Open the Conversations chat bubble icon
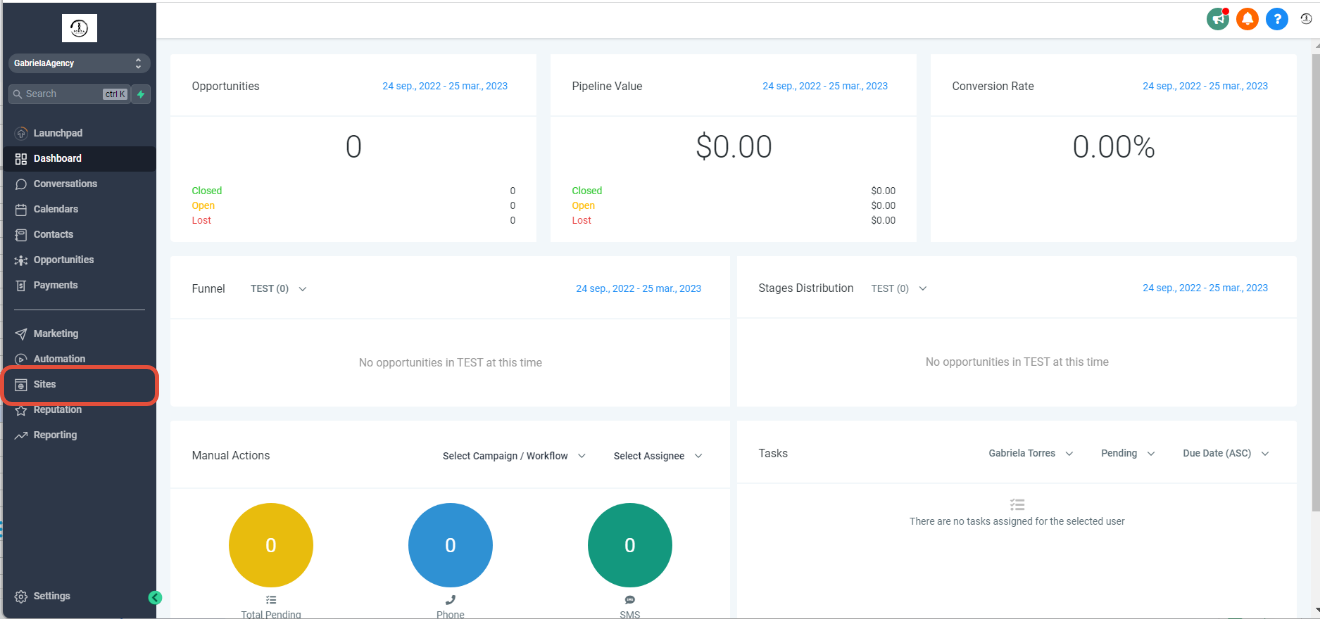This screenshot has height=619, width=1320. coord(21,183)
